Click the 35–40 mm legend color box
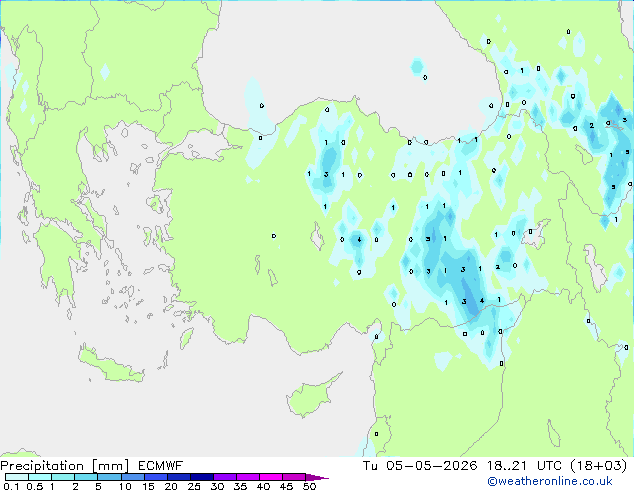This screenshot has width=634, height=490. (247, 477)
